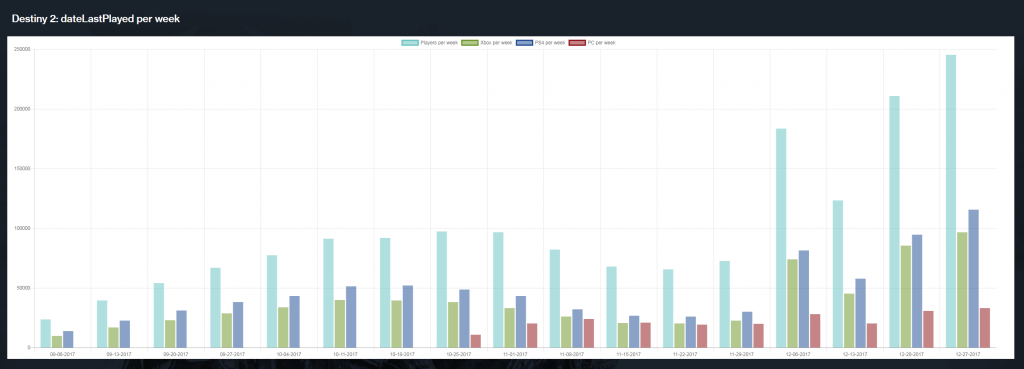Click the Players per week bar for 10-25-2017
Viewport: 1024px width, 369px height.
coord(441,289)
